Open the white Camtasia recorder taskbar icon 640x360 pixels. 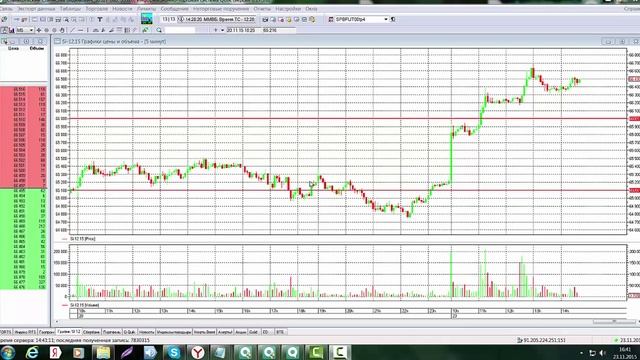pos(340,352)
